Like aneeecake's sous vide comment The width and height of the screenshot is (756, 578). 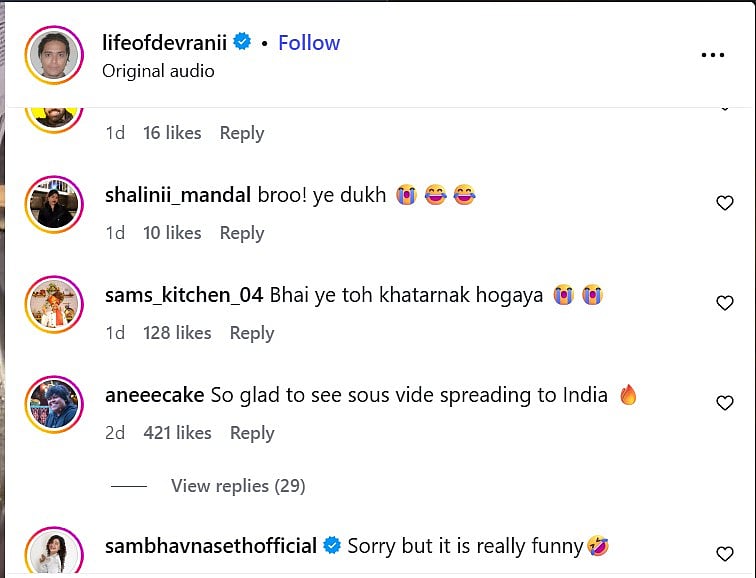pos(725,403)
